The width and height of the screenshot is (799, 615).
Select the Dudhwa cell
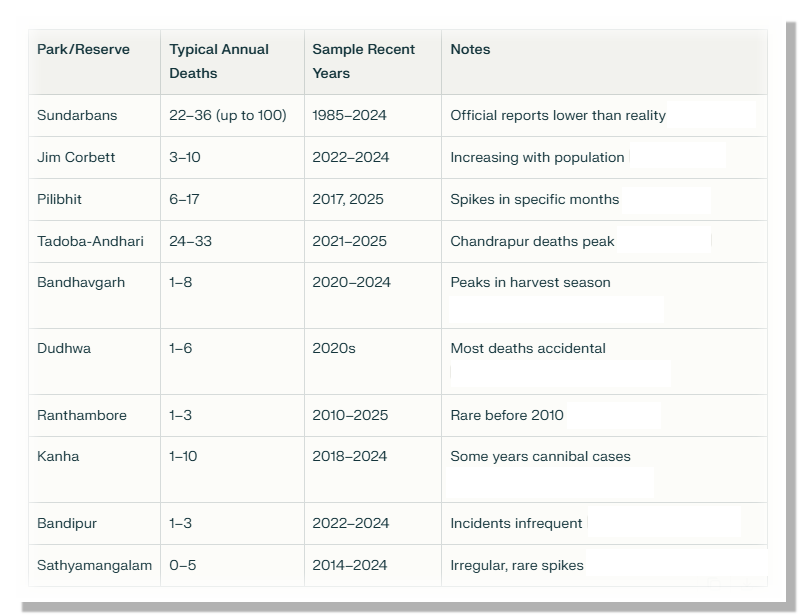coord(64,349)
